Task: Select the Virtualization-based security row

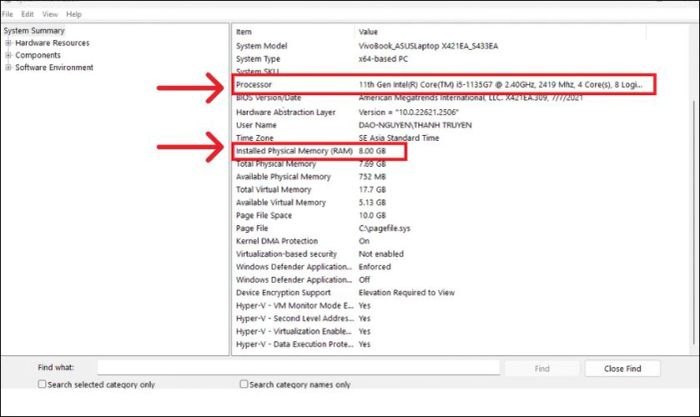Action: (x=440, y=254)
